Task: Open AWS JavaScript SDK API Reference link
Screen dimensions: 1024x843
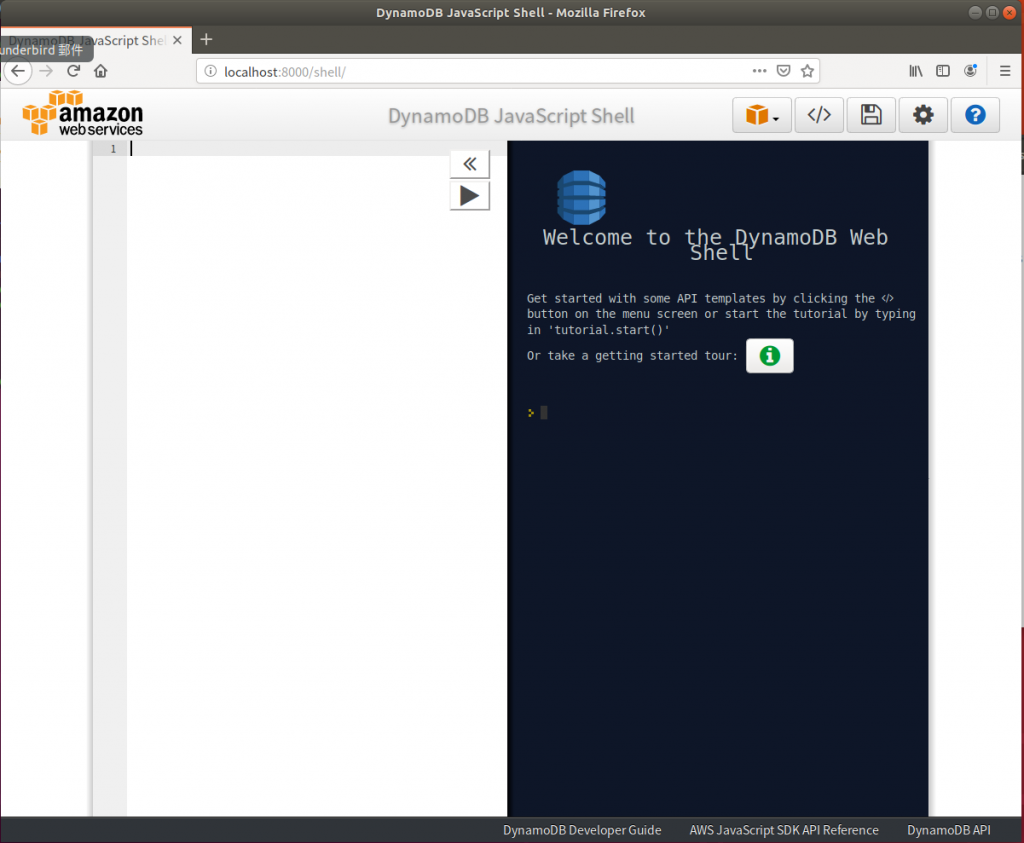Action: (784, 830)
